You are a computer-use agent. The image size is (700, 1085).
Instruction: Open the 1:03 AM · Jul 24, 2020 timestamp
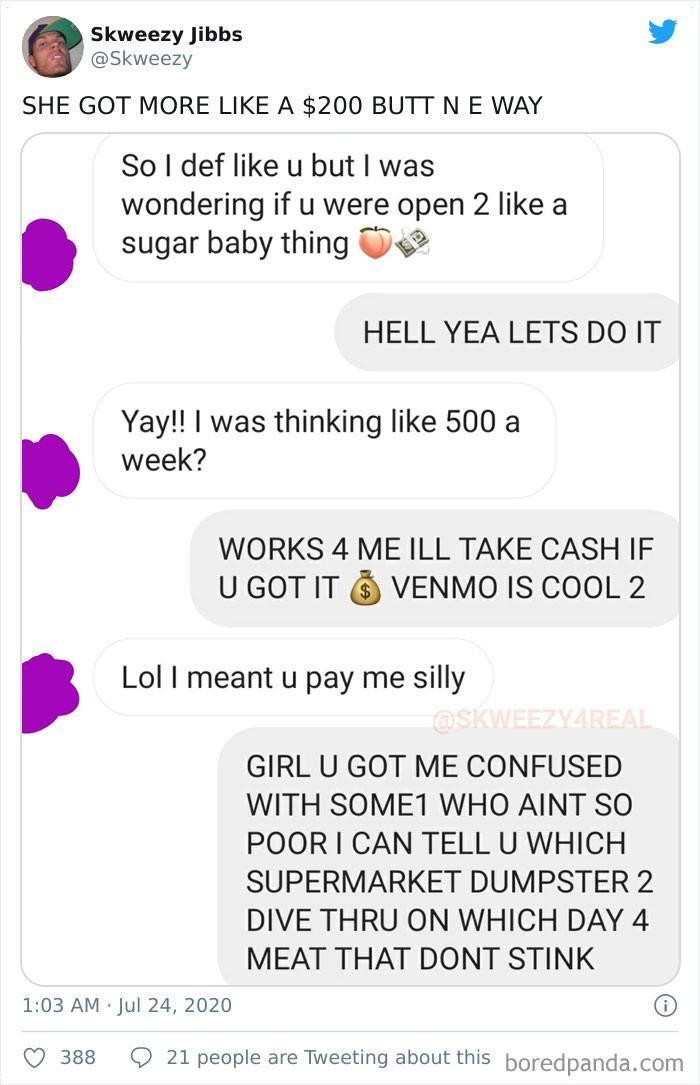(127, 1005)
